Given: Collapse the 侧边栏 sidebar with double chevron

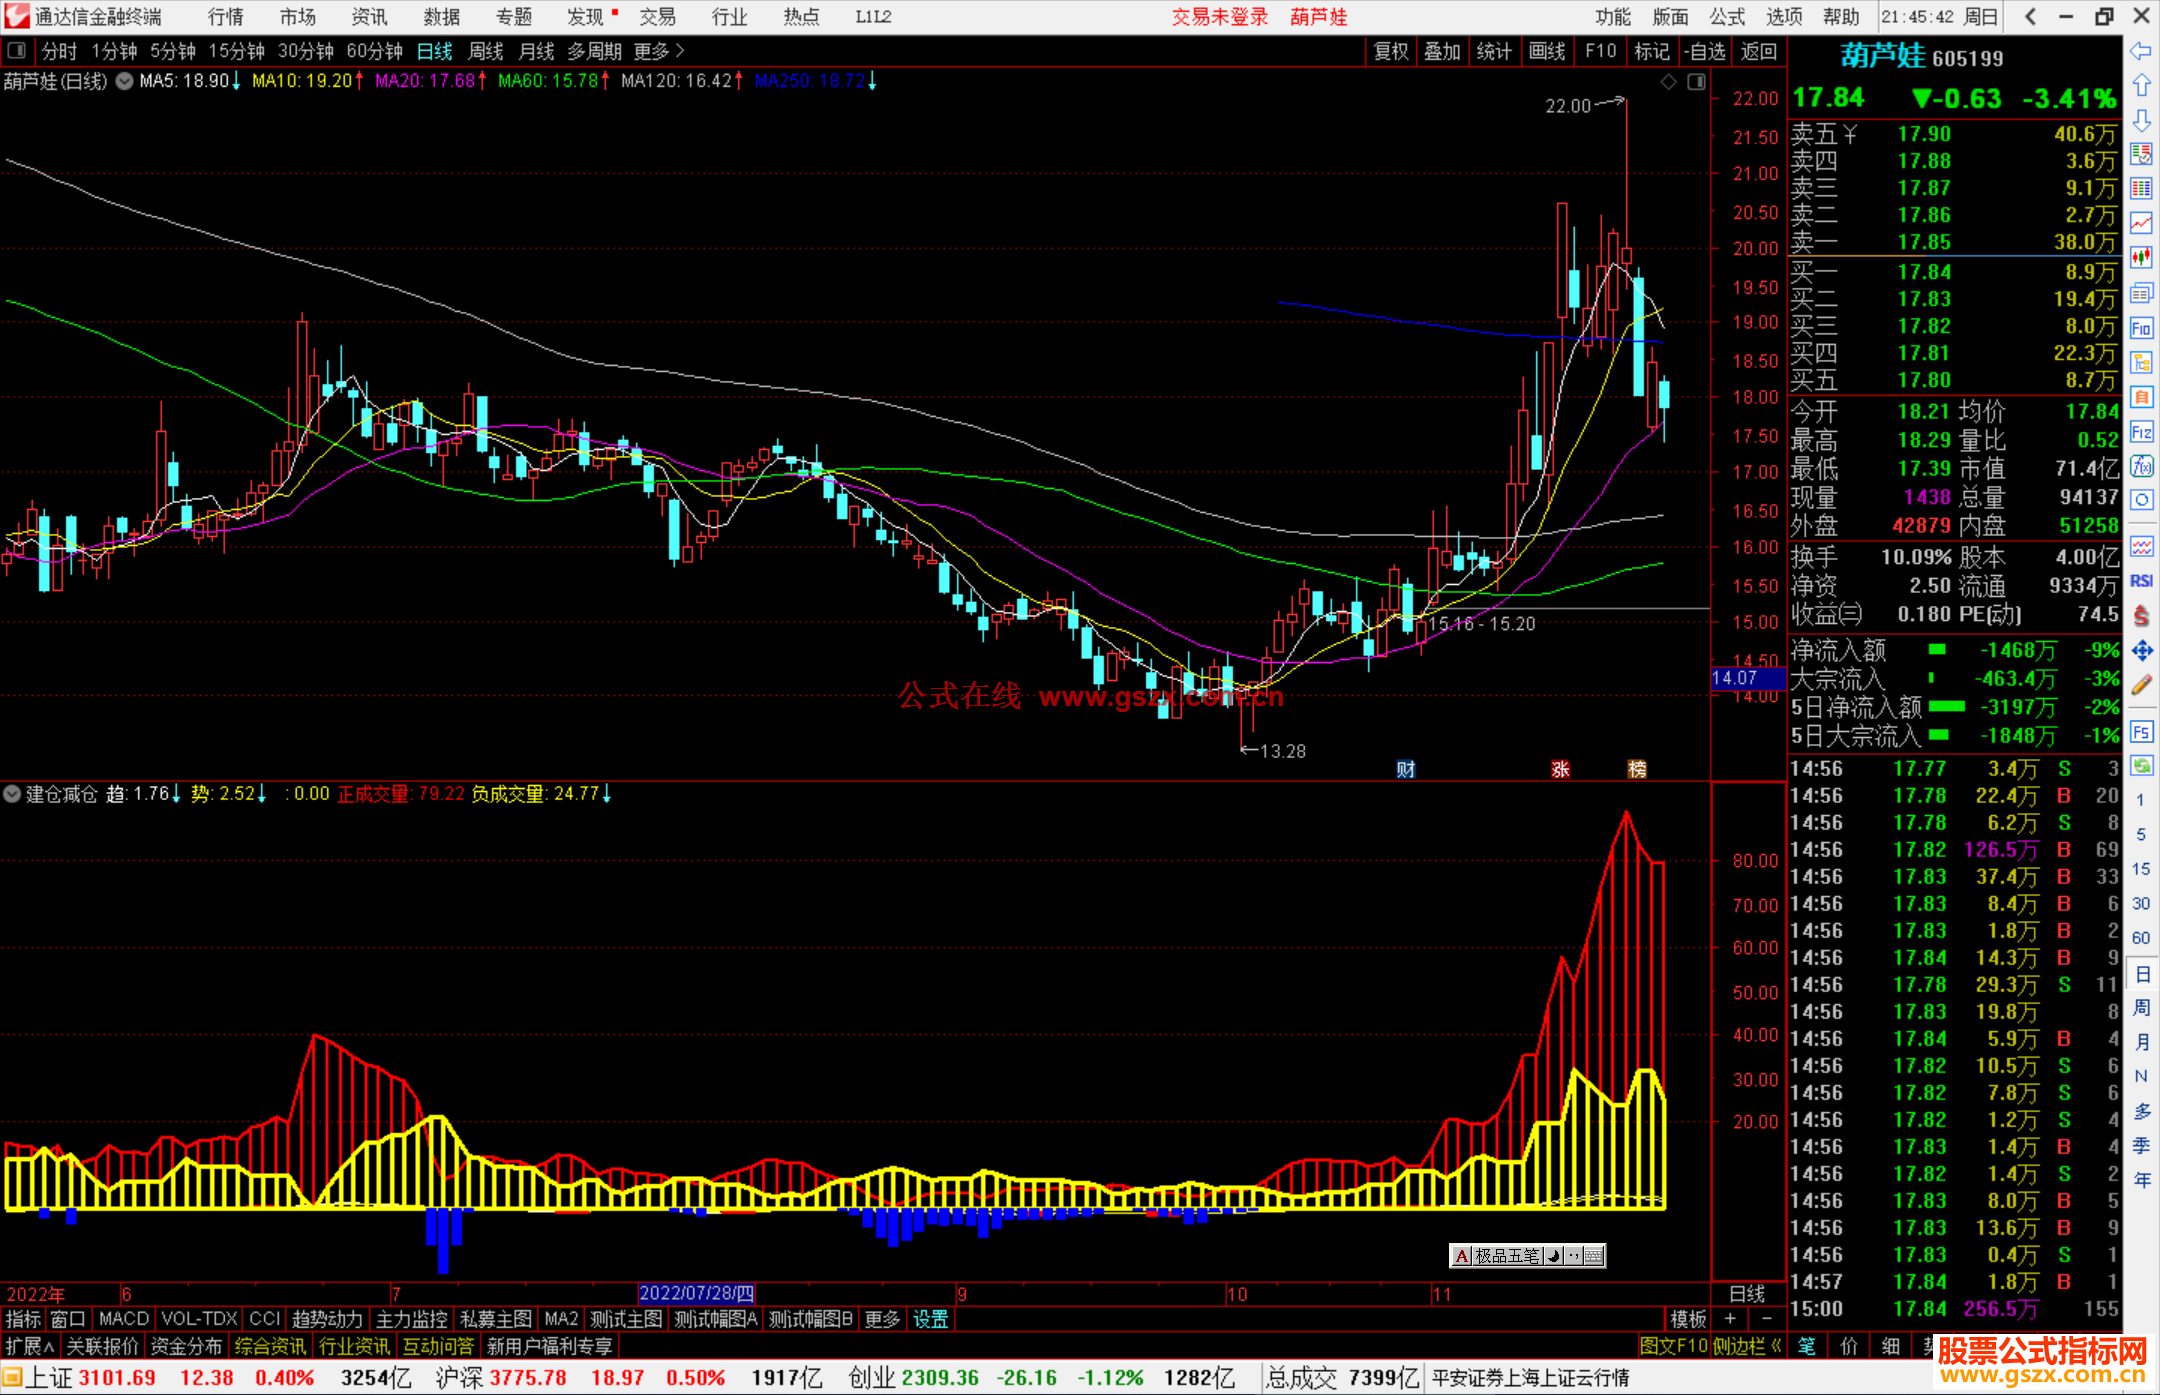Looking at the screenshot, I should click(x=1776, y=1346).
